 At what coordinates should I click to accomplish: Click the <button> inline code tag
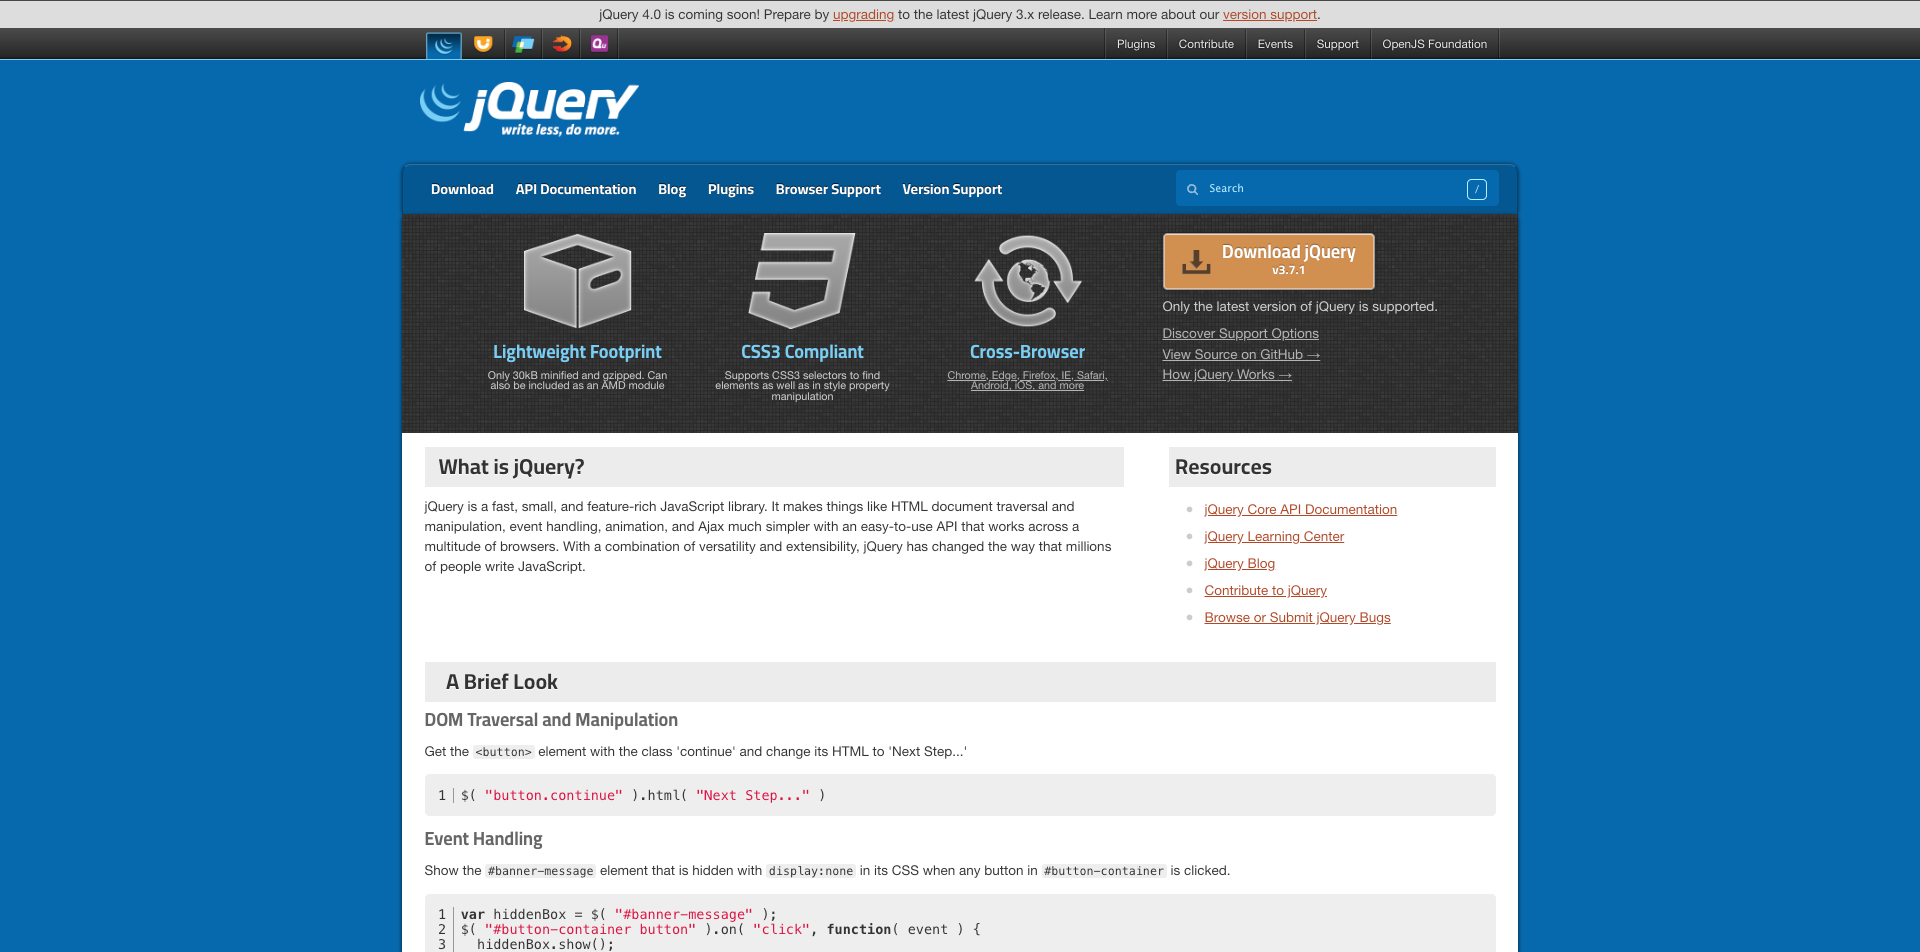tap(503, 752)
